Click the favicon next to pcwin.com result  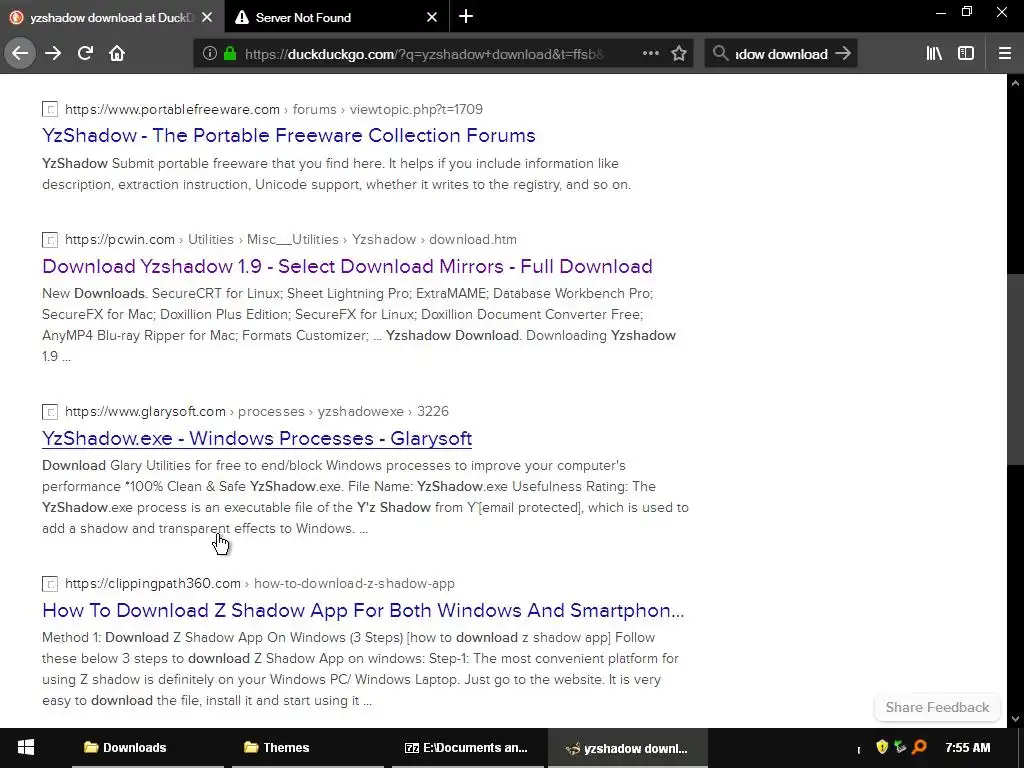(x=50, y=240)
